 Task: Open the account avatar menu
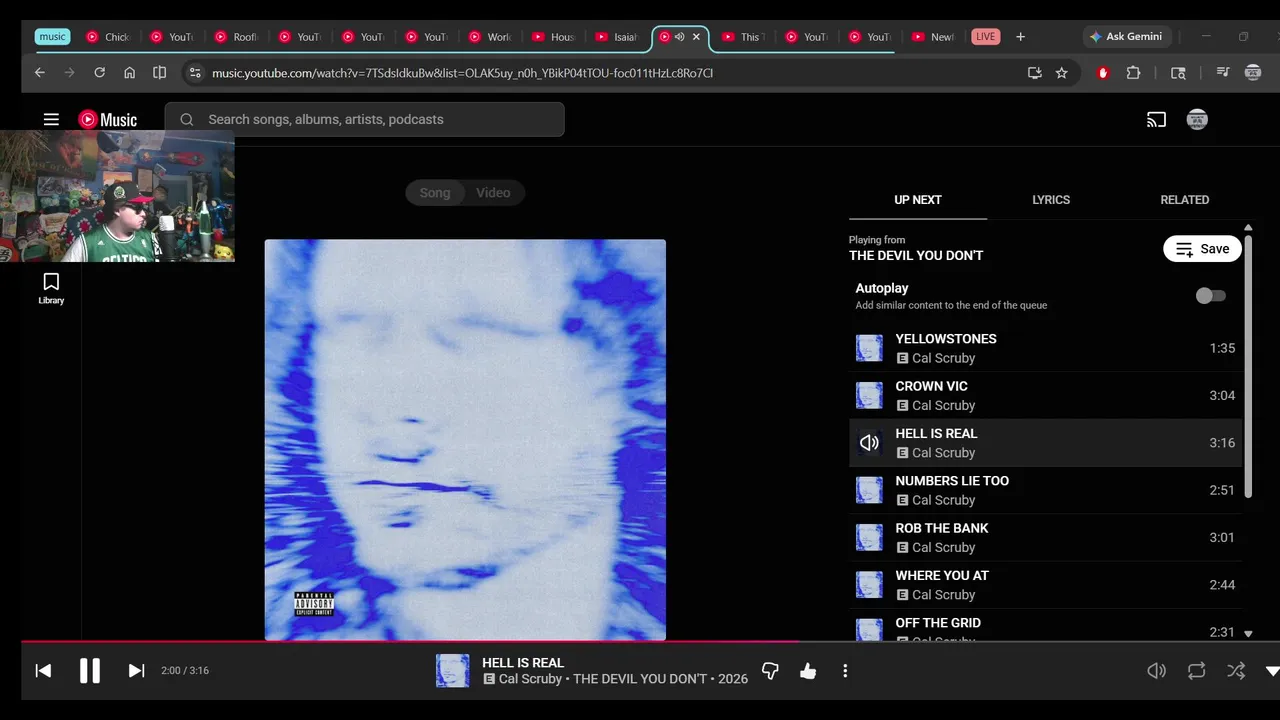[x=1197, y=120]
